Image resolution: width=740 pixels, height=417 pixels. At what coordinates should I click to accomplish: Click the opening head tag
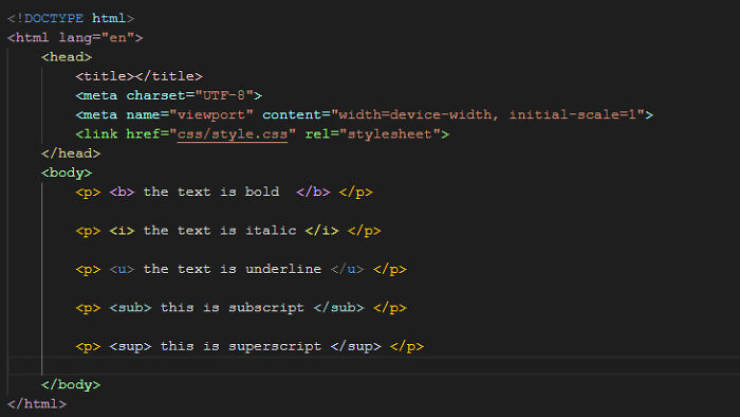[67, 57]
